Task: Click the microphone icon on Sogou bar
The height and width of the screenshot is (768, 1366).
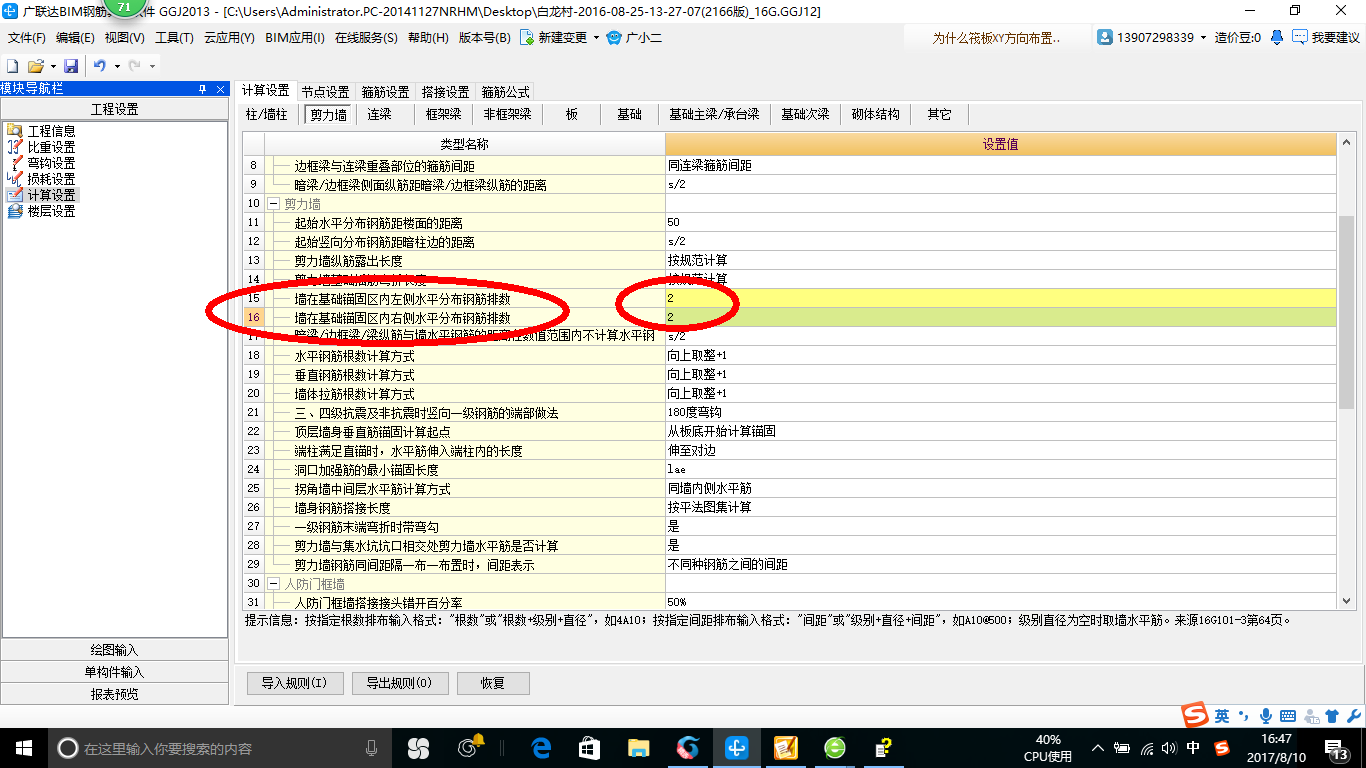Action: pyautogui.click(x=1266, y=716)
